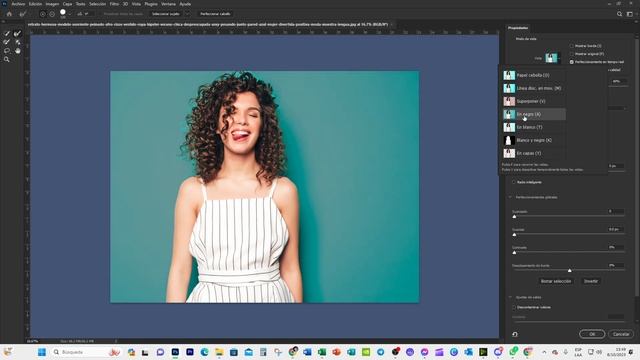Select the Refine Edge Brush tool

17,33
